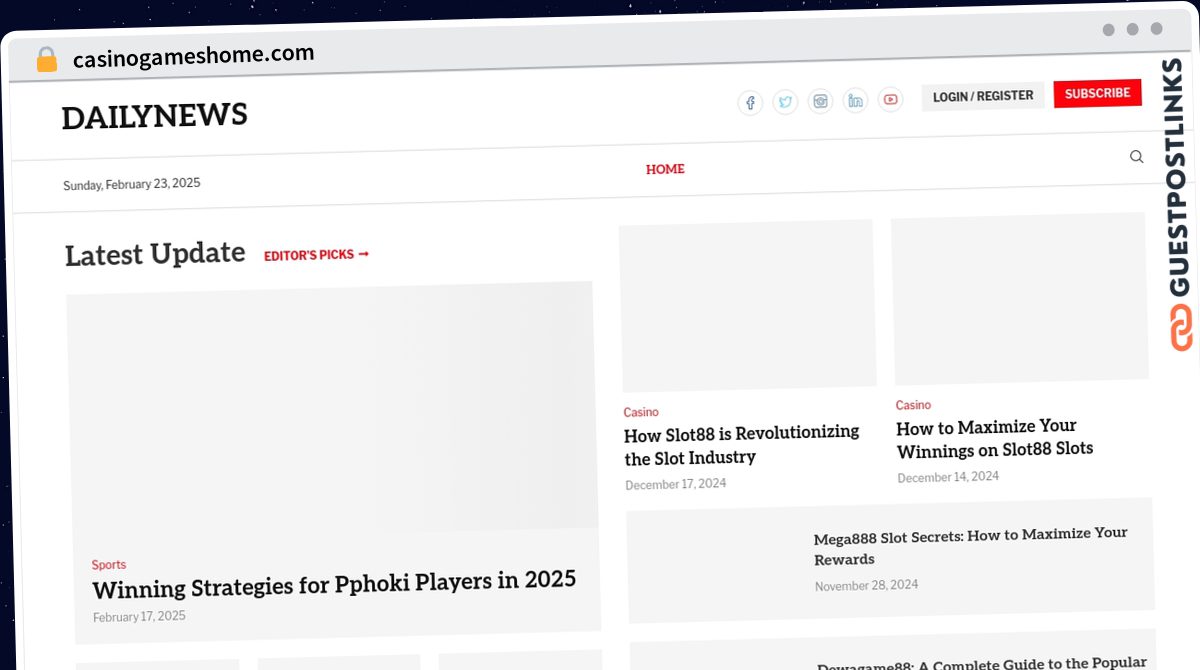Image resolution: width=1200 pixels, height=670 pixels.
Task: Click the December 17, 2024 post date
Action: coord(676,484)
